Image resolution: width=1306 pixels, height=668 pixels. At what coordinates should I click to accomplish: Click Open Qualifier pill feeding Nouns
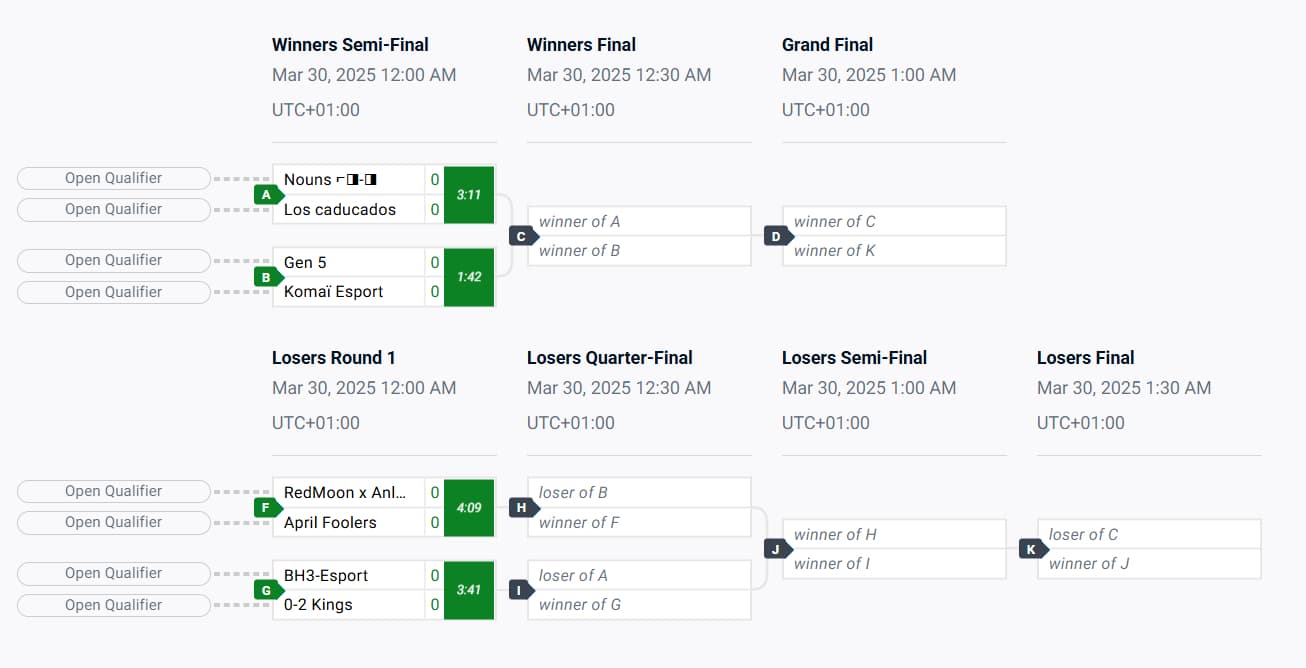click(114, 178)
